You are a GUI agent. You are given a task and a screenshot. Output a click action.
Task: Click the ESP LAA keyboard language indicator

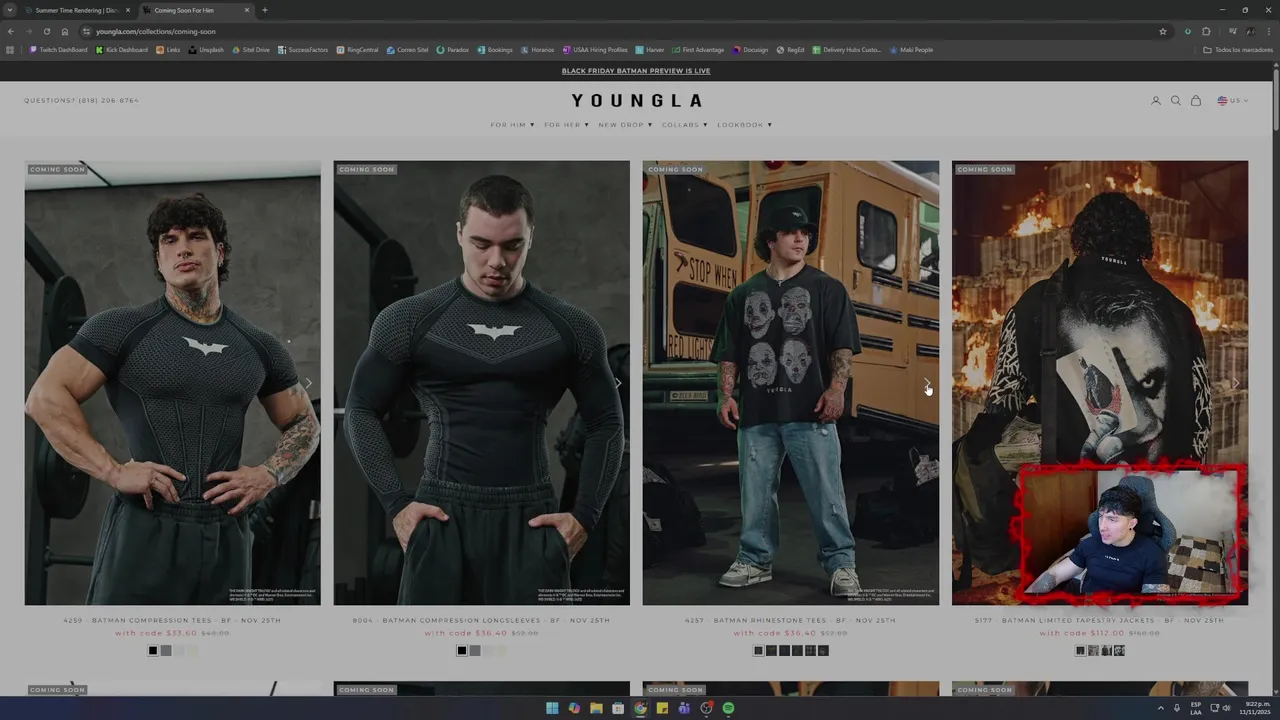click(x=1196, y=708)
